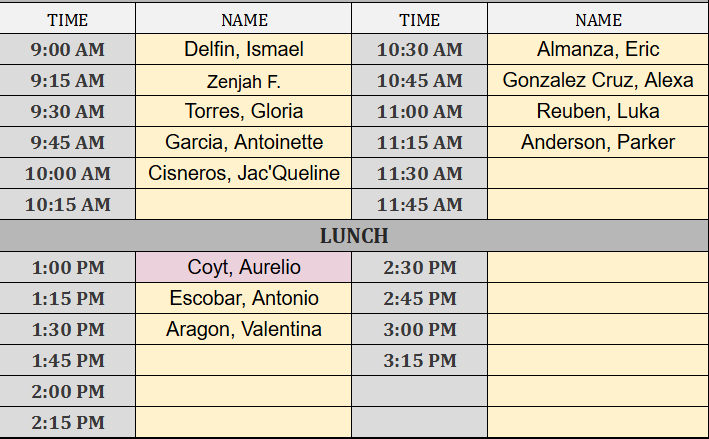Click the empty name cell beside 2:30 PM
This screenshot has width=709, height=439.
point(598,267)
